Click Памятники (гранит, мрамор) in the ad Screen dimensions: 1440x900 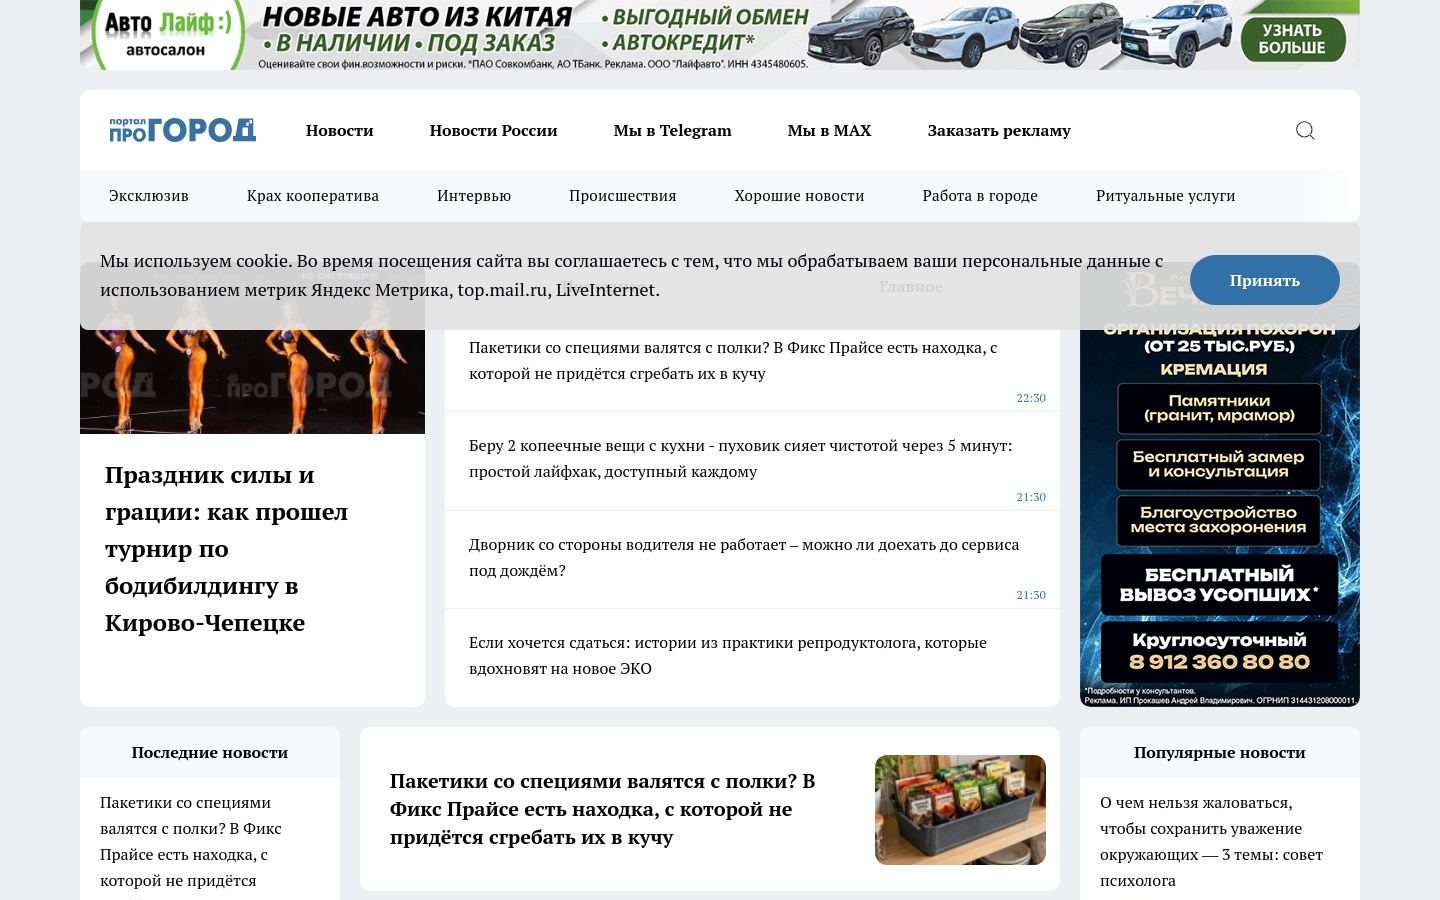coord(1219,408)
